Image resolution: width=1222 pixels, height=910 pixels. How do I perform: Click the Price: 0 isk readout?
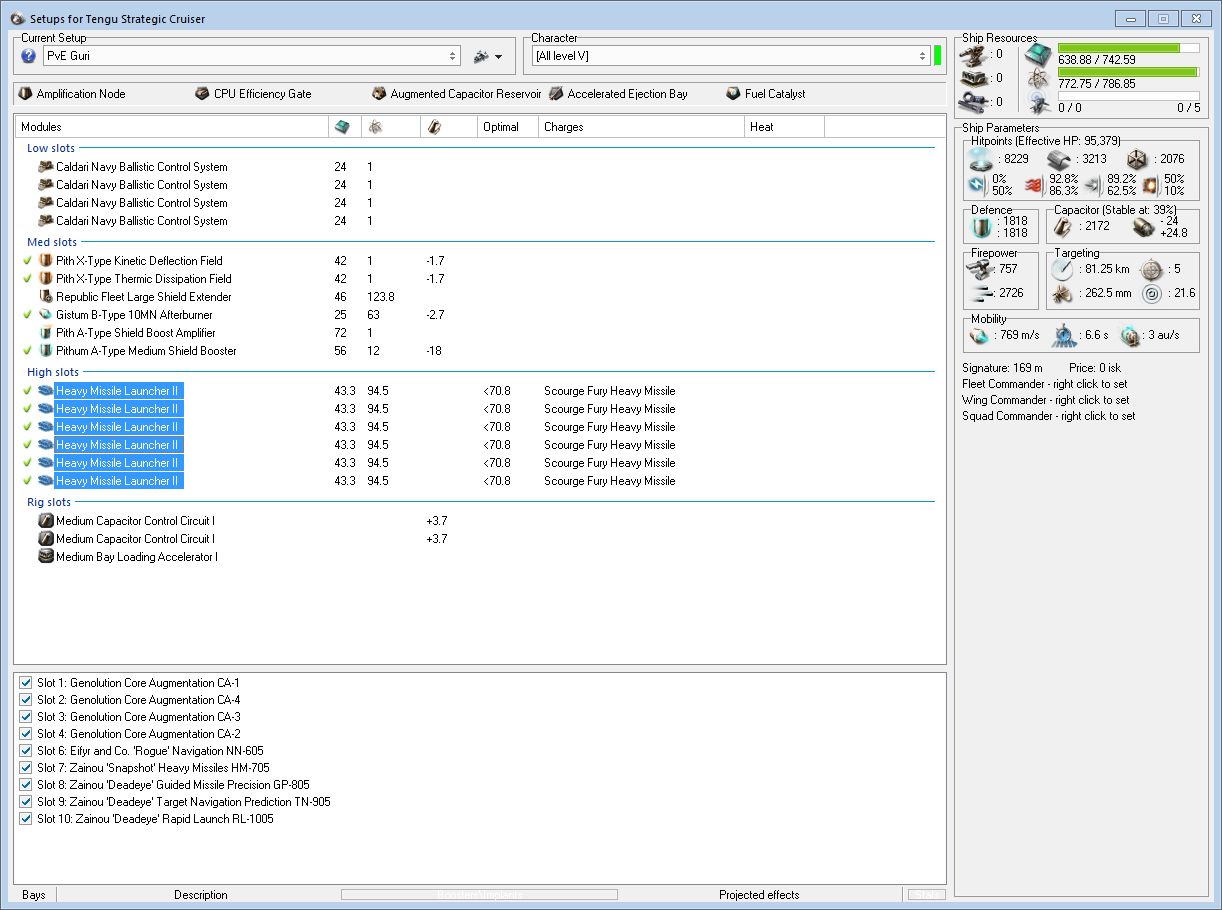pyautogui.click(x=1095, y=368)
